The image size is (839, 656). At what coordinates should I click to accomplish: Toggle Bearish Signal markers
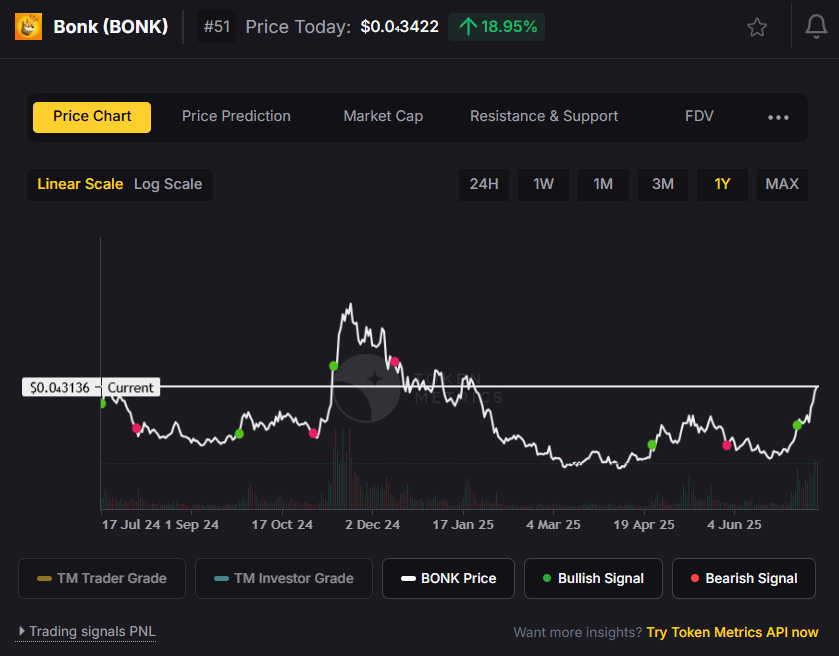(744, 578)
